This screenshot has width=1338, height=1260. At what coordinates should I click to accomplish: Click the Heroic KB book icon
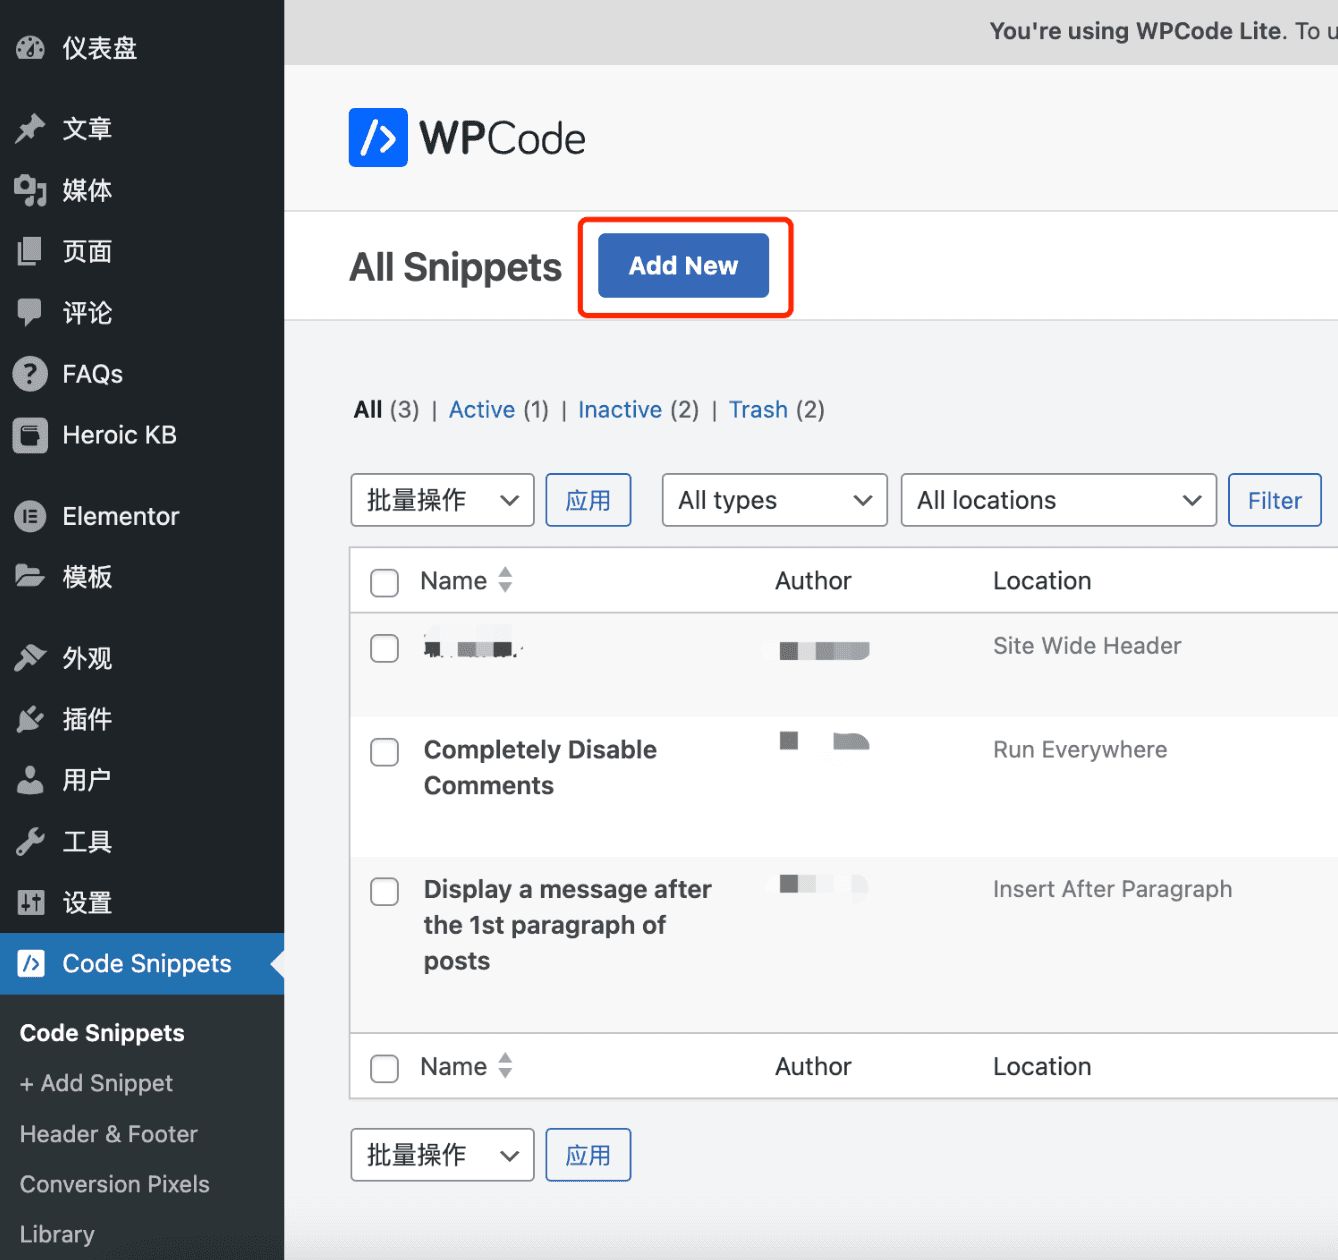coord(30,435)
